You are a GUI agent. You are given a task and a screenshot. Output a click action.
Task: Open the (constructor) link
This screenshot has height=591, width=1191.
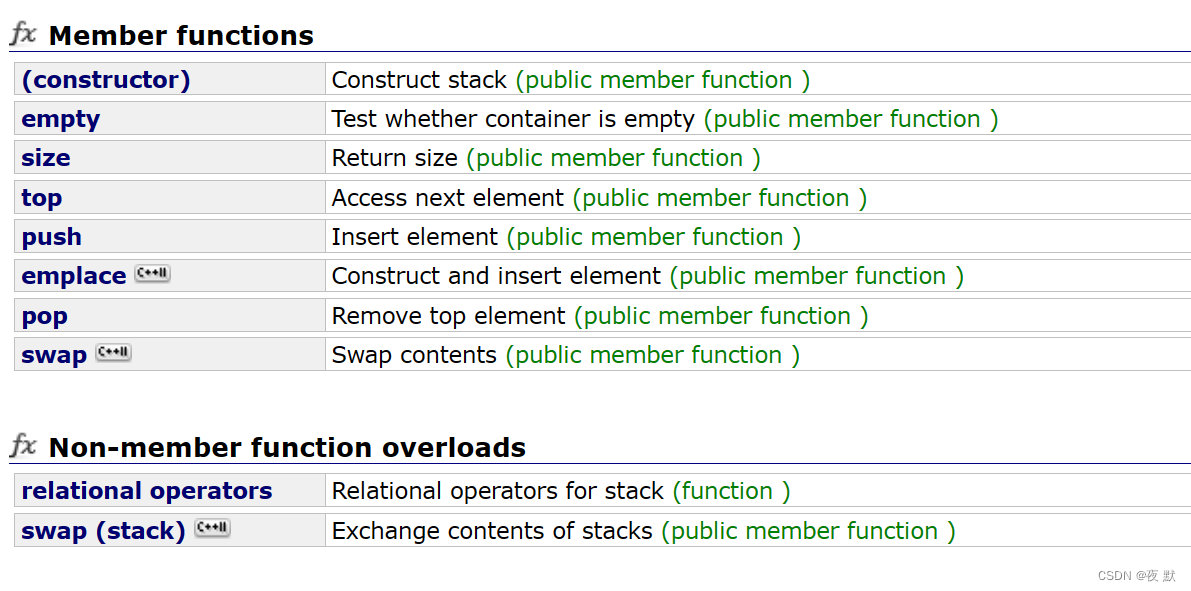click(106, 80)
